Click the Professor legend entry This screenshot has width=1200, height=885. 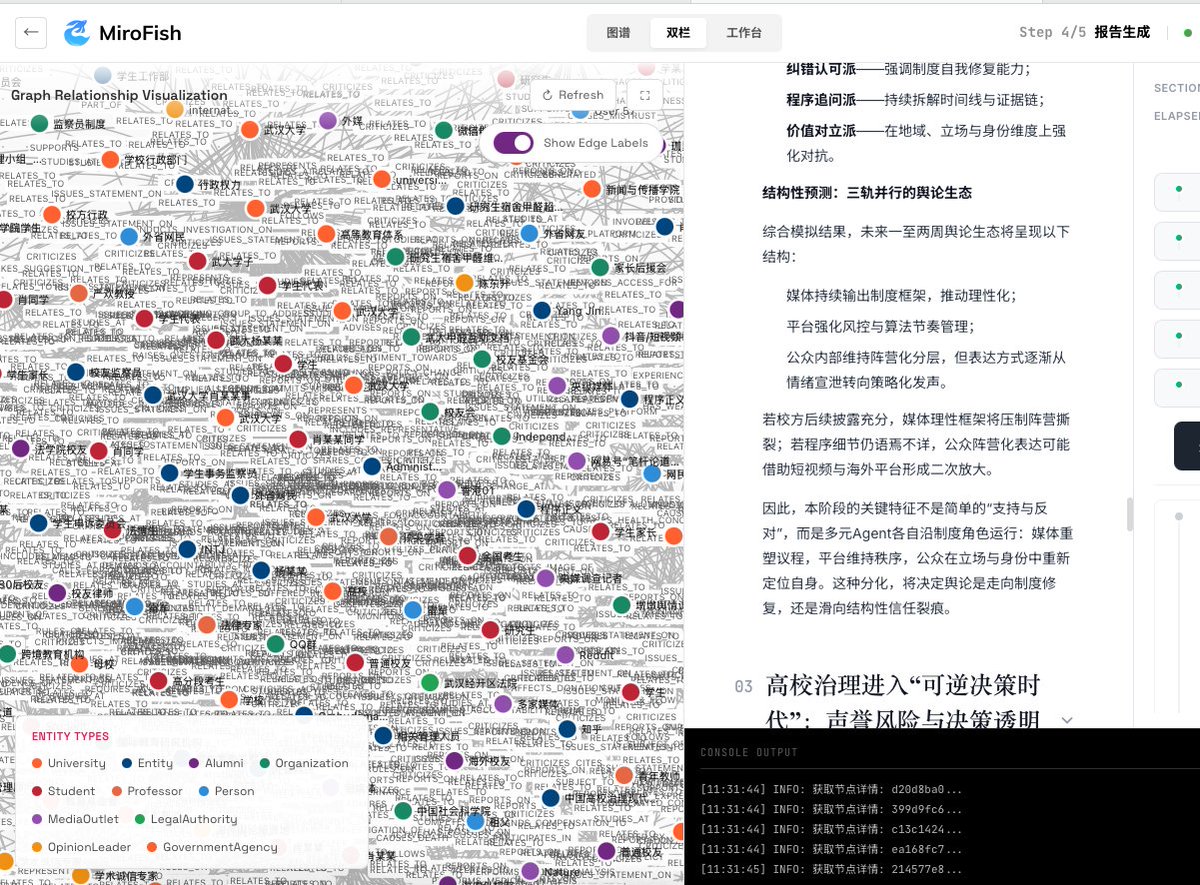pyautogui.click(x=148, y=791)
